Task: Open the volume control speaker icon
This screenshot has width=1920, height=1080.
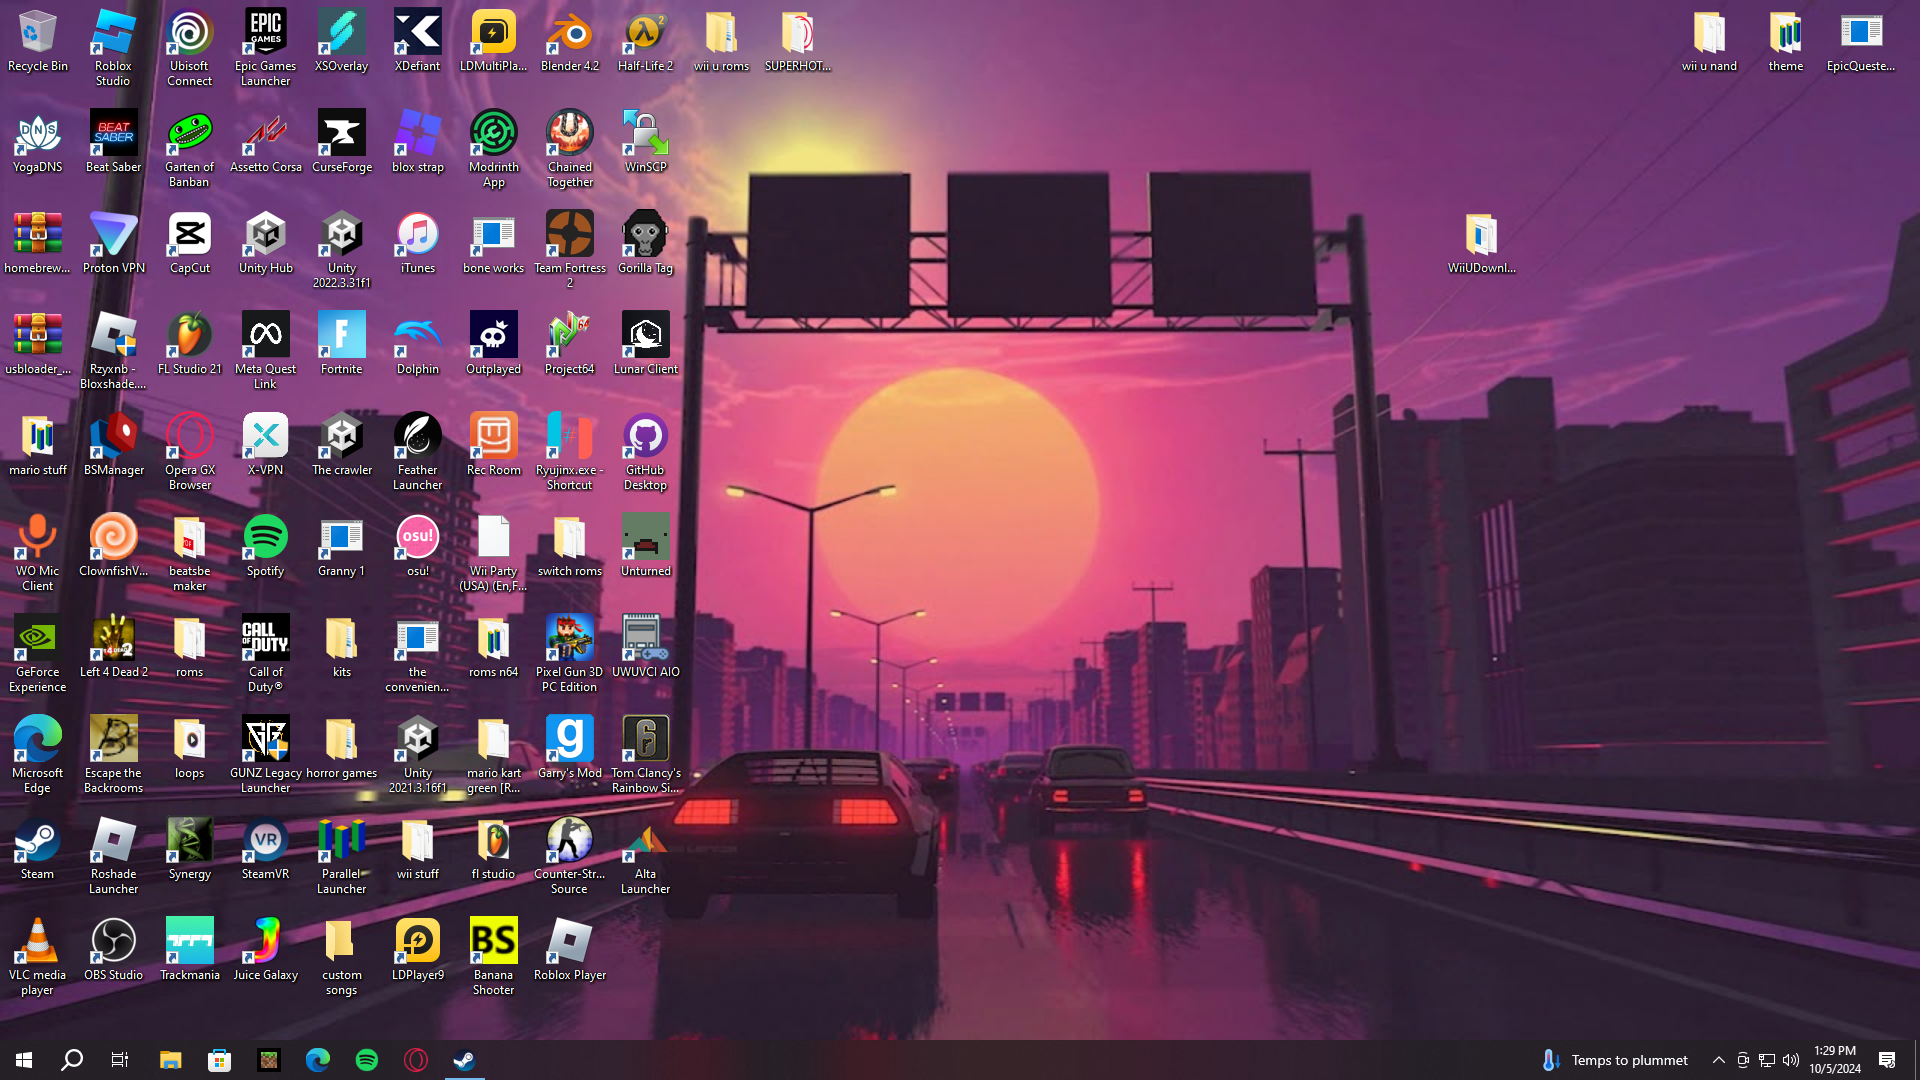Action: pos(1790,1060)
